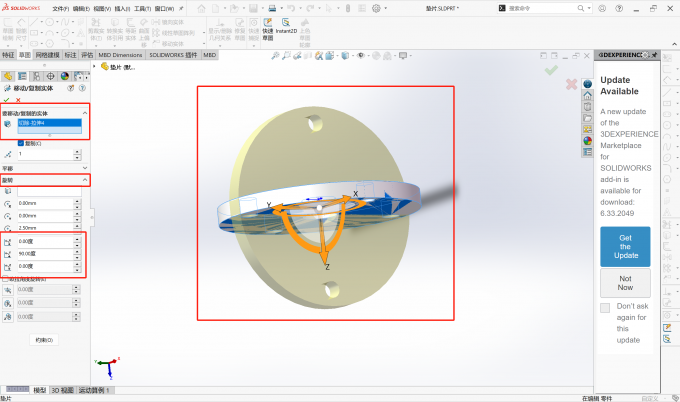Open the Options gear icon

(x=376, y=8)
